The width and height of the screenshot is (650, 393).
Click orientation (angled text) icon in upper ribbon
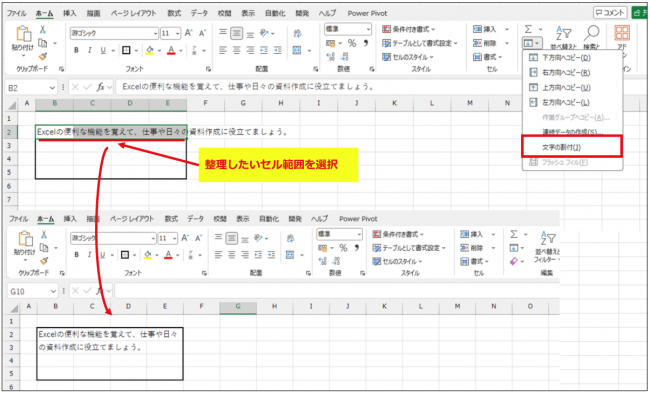point(264,33)
